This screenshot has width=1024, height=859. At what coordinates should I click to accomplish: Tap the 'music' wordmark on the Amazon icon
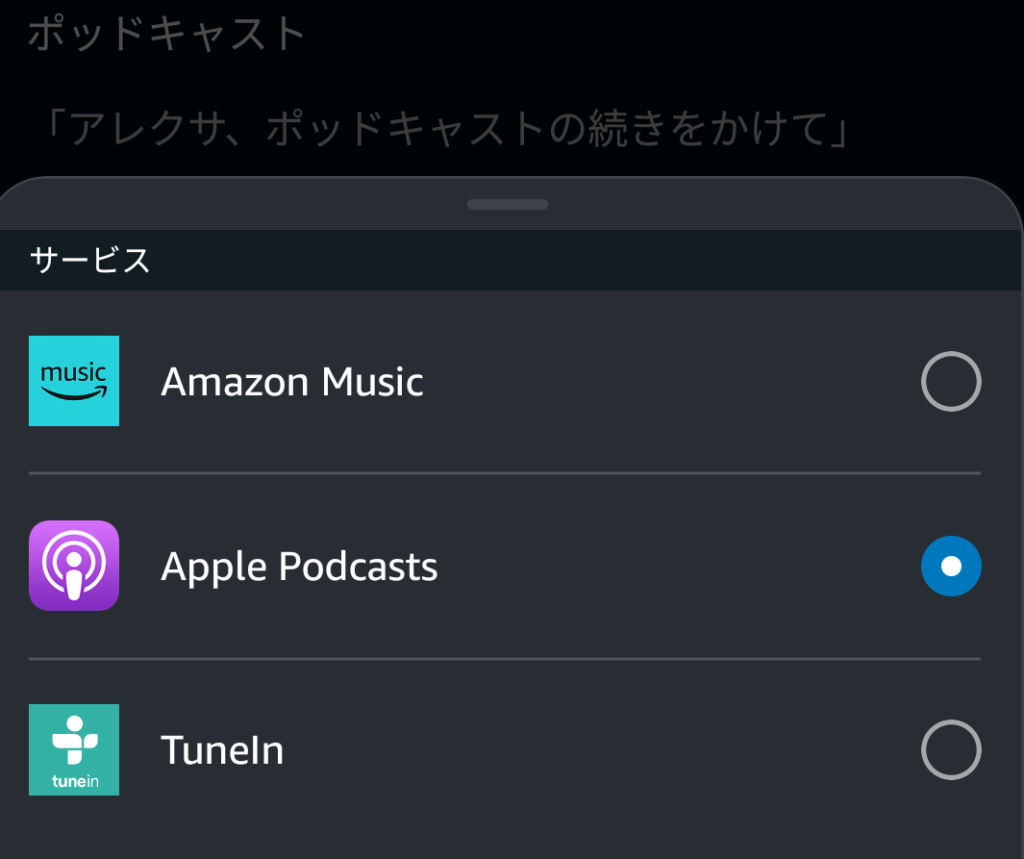coord(73,373)
